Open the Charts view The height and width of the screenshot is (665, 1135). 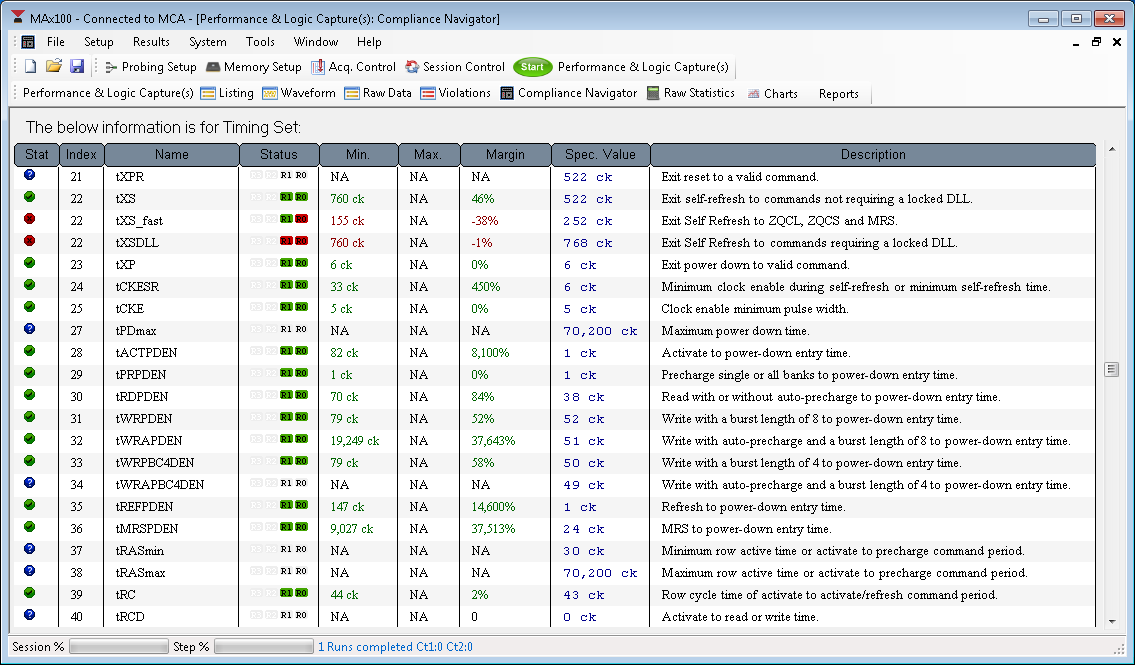pos(771,94)
